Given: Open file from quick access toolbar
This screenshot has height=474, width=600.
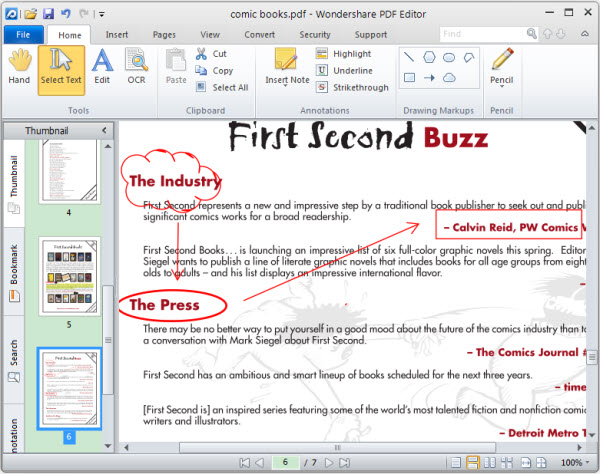Looking at the screenshot, I should point(31,14).
